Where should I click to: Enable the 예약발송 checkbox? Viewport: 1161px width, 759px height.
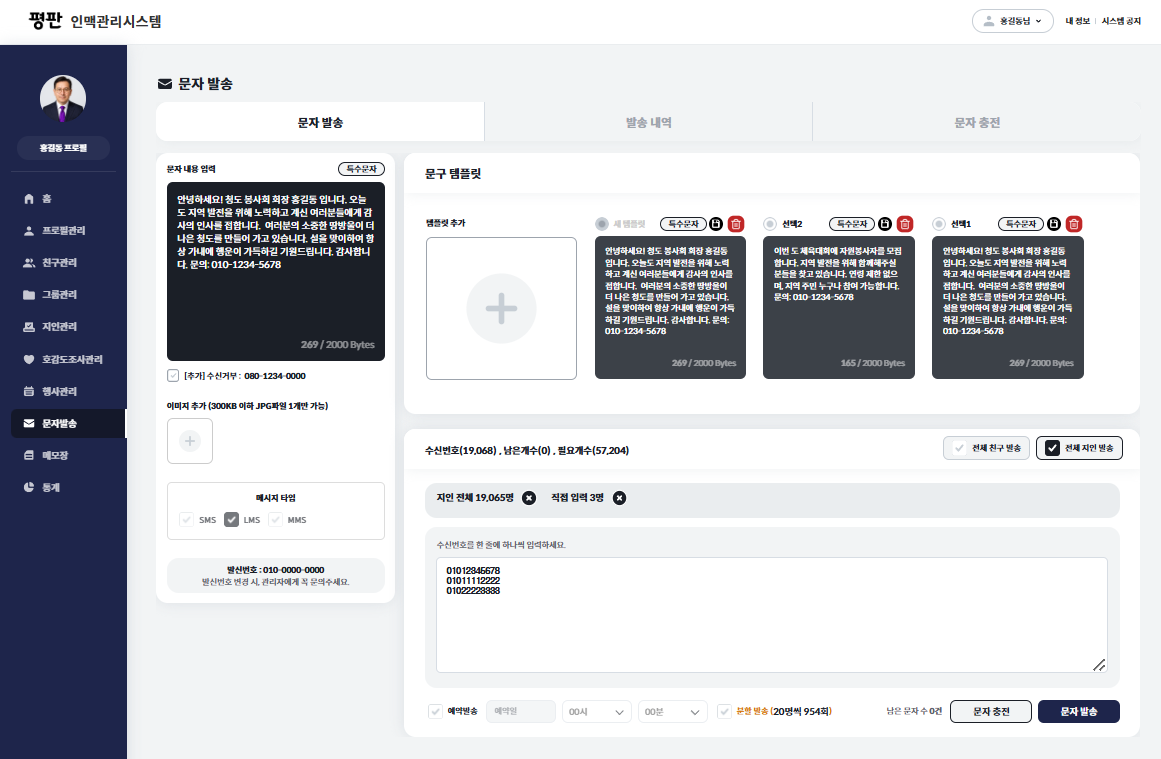(435, 712)
